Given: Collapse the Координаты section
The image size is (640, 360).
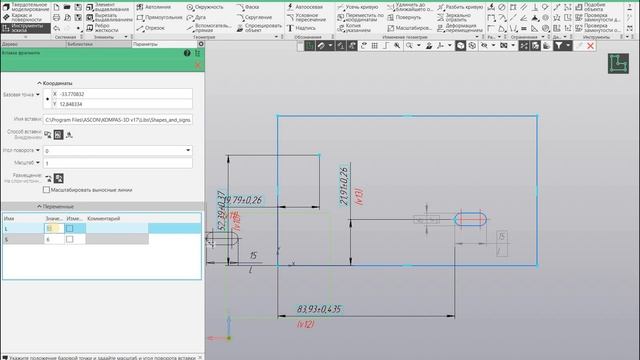Looking at the screenshot, I should click(39, 83).
